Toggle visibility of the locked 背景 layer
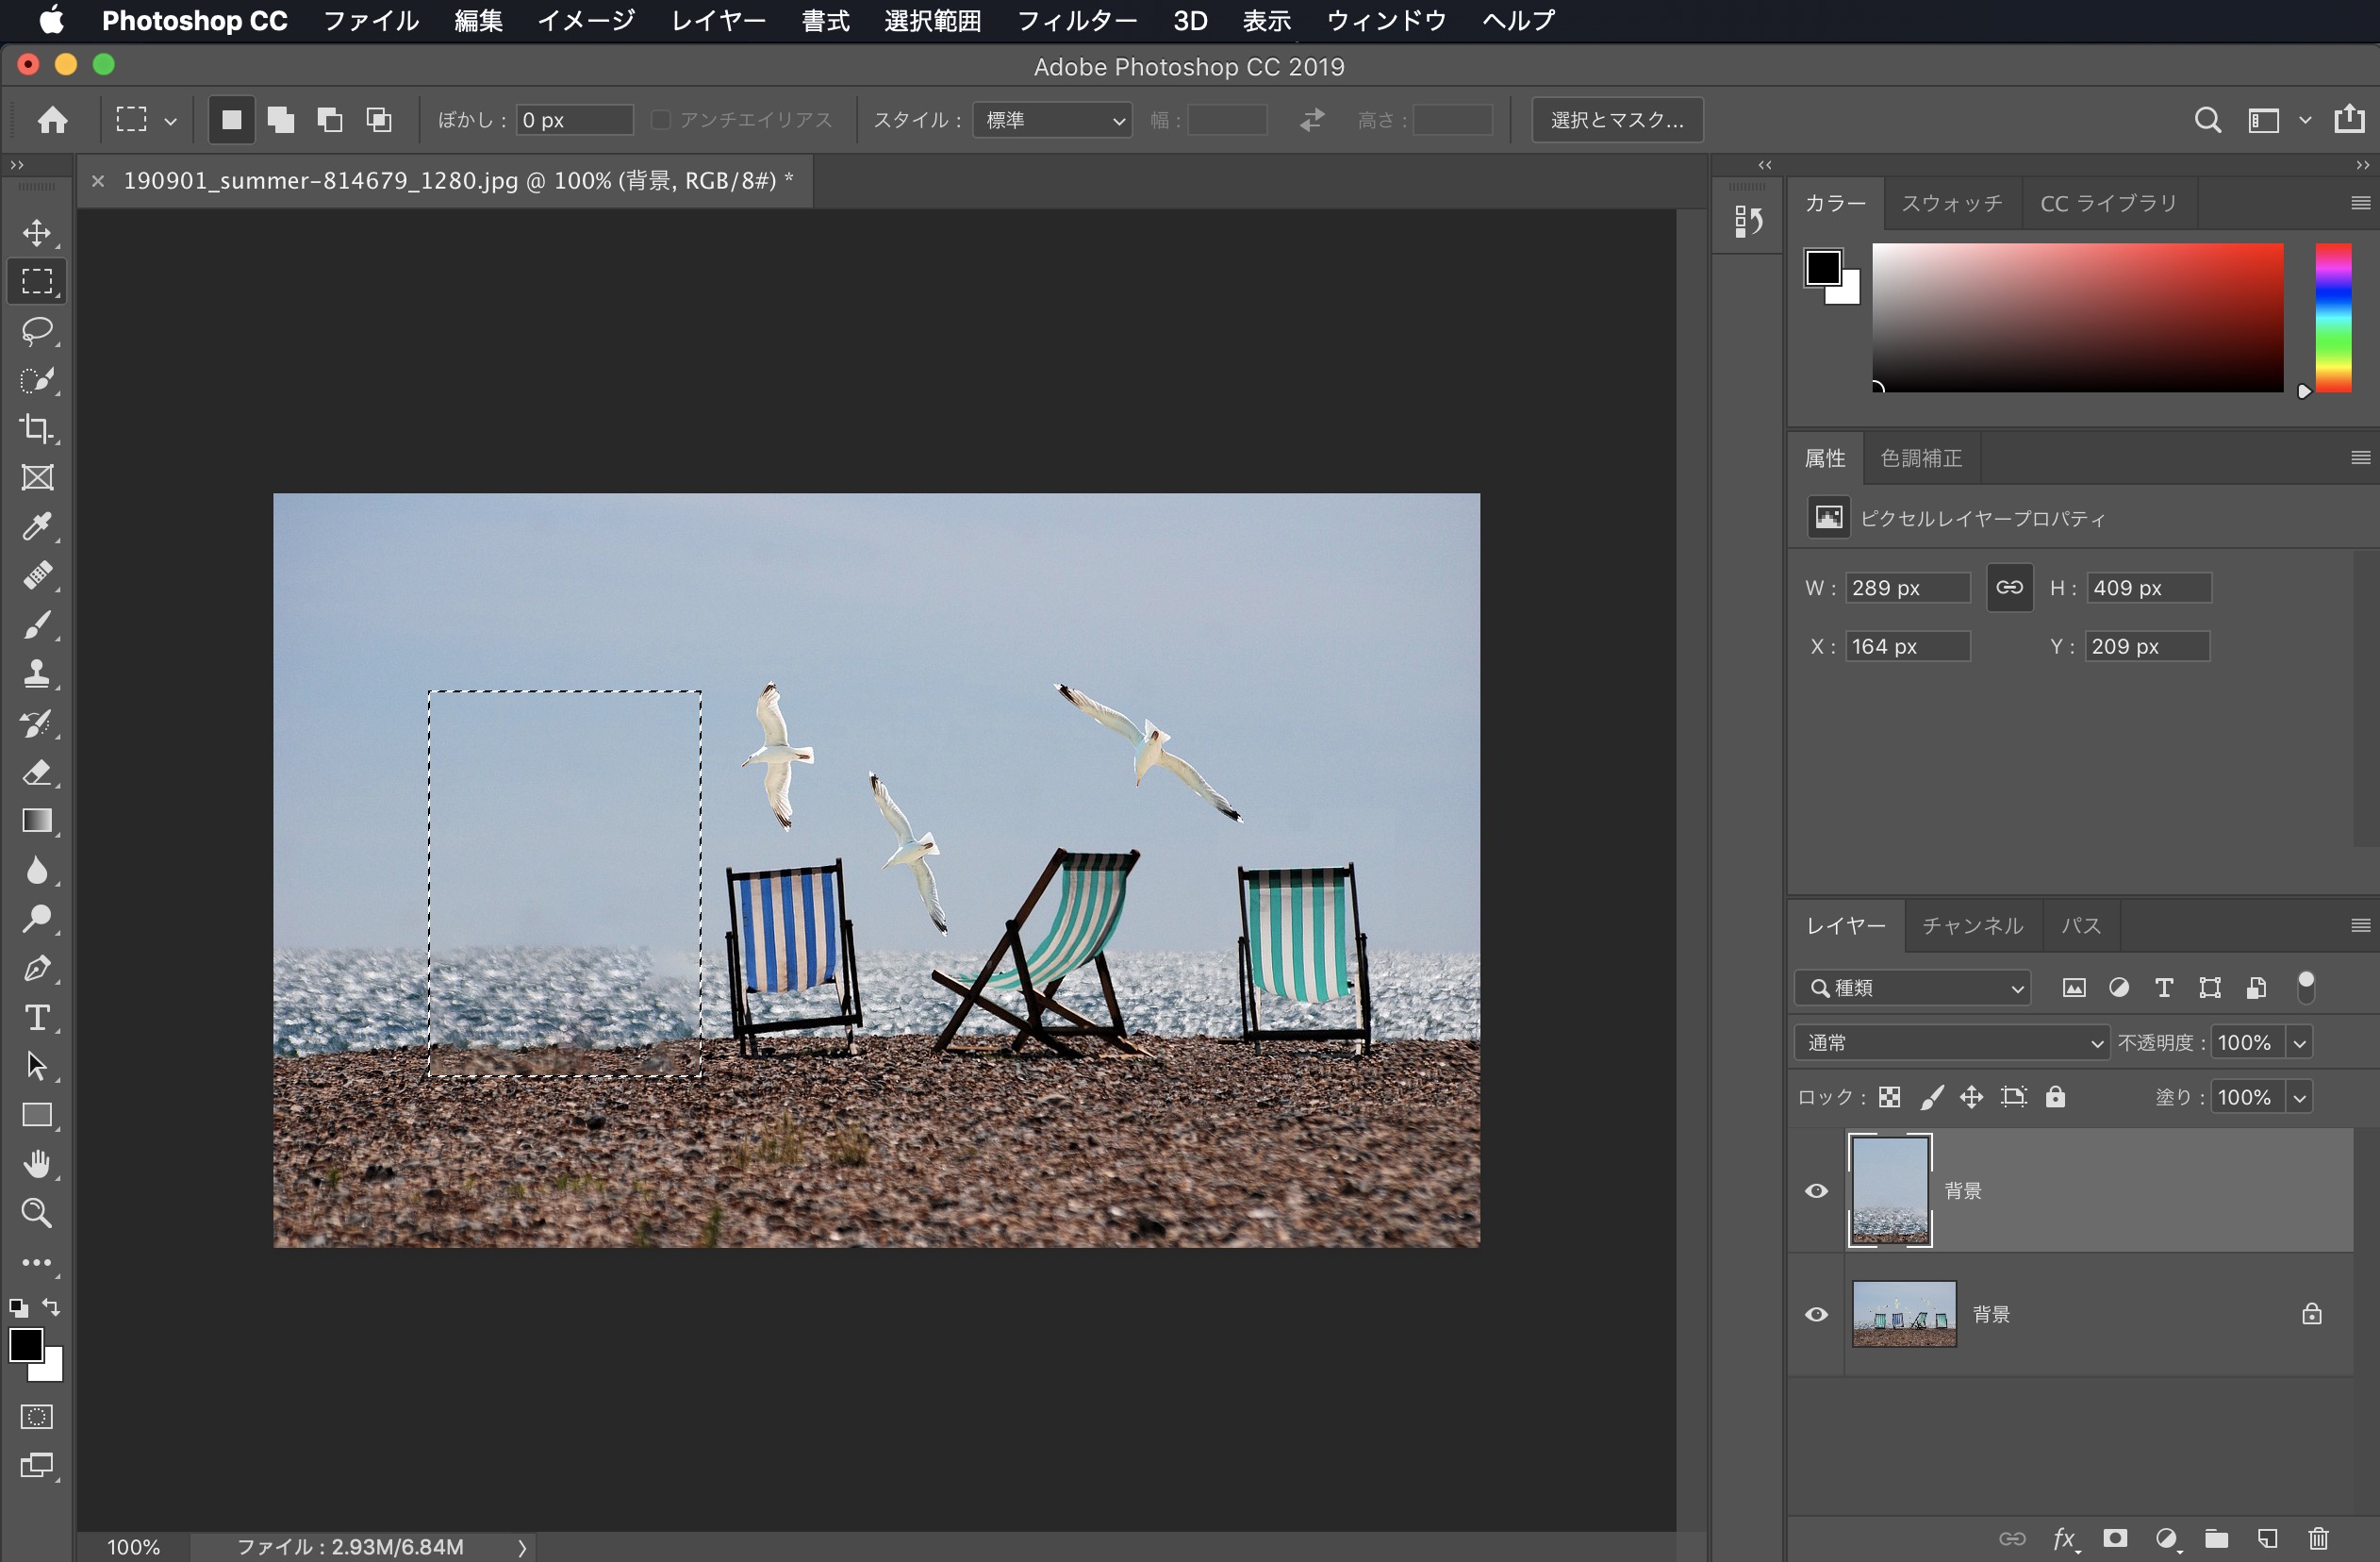The image size is (2380, 1562). tap(1816, 1314)
